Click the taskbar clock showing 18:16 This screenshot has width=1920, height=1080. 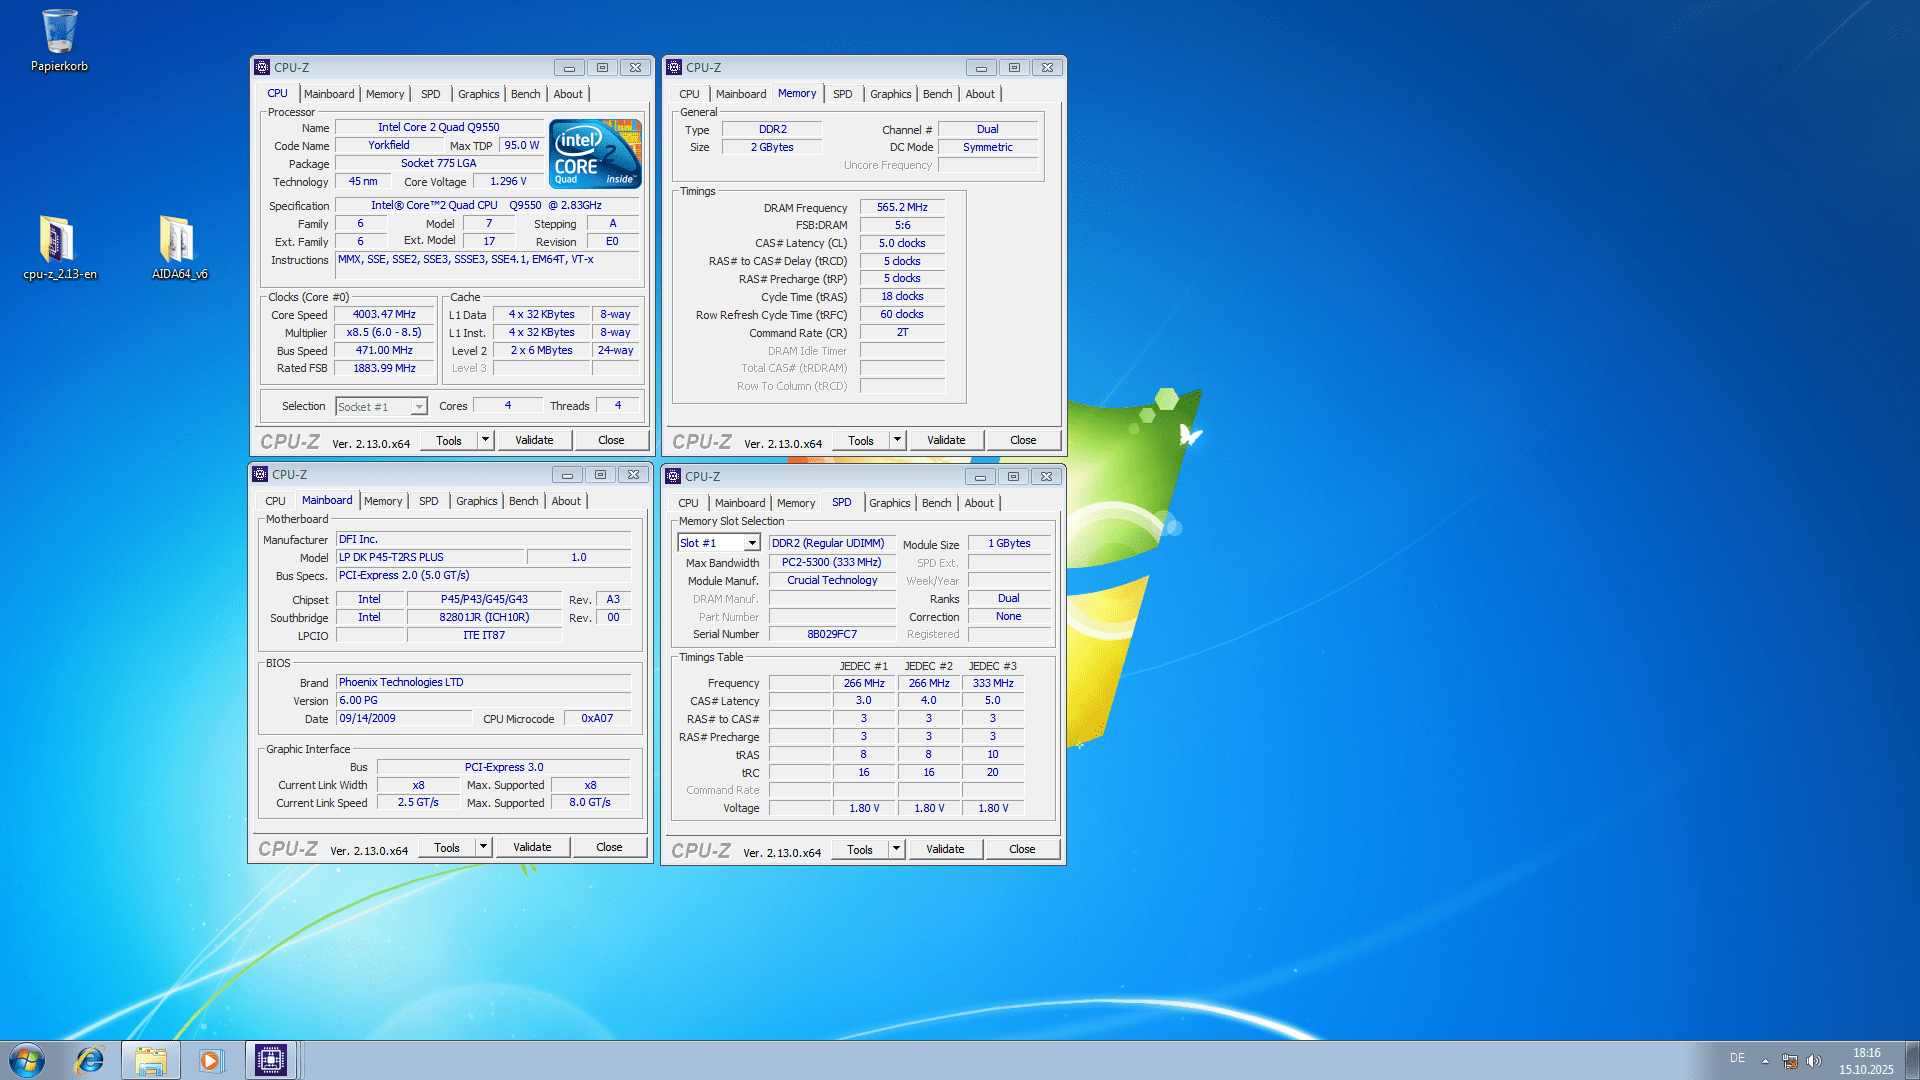pos(1866,1060)
